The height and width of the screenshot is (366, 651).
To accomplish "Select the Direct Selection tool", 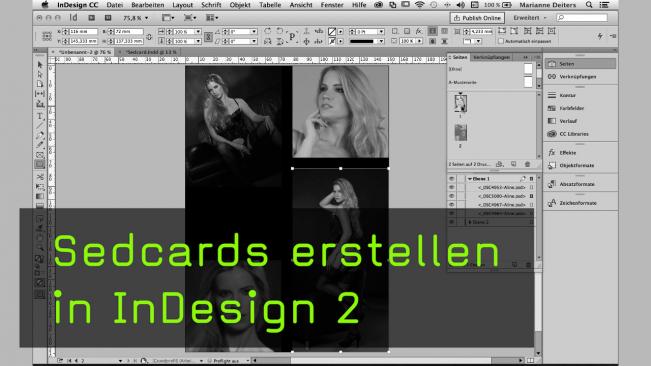I will pos(40,74).
